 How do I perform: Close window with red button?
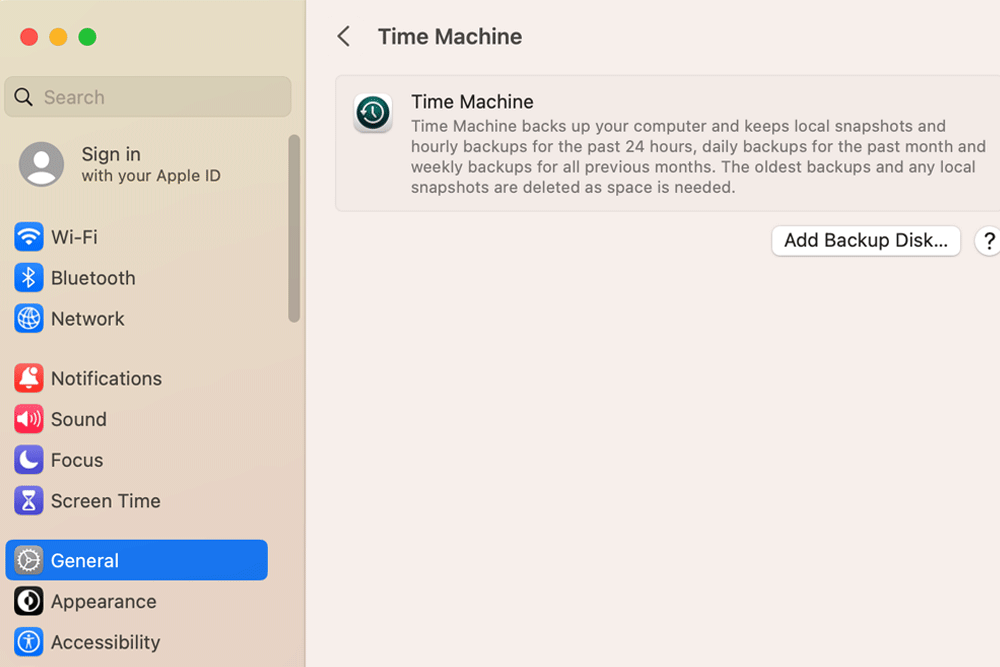click(x=29, y=37)
